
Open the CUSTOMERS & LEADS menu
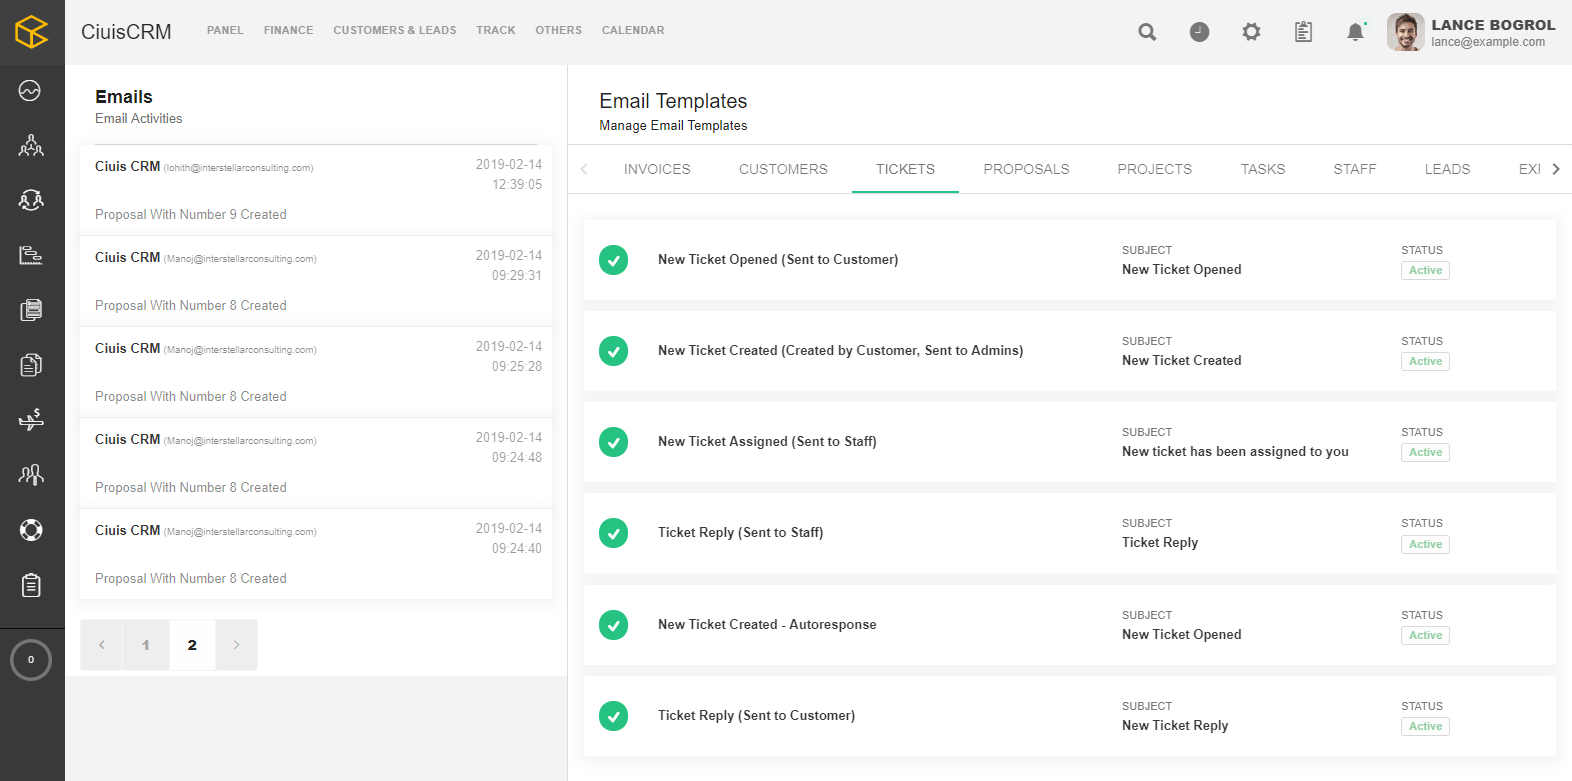pos(395,31)
